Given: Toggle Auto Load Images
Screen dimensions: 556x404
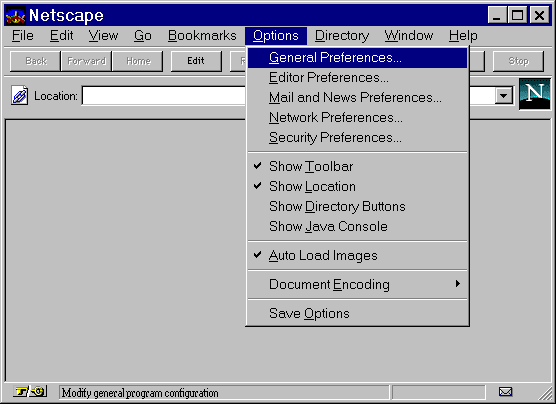Looking at the screenshot, I should (x=357, y=255).
